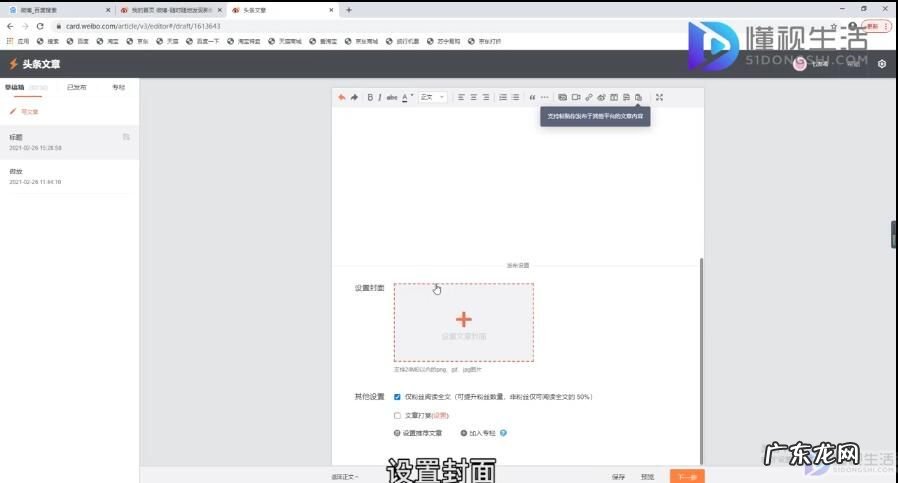898x483 pixels.
Task: Insert a divider with the dotted line icon
Action: tap(545, 97)
